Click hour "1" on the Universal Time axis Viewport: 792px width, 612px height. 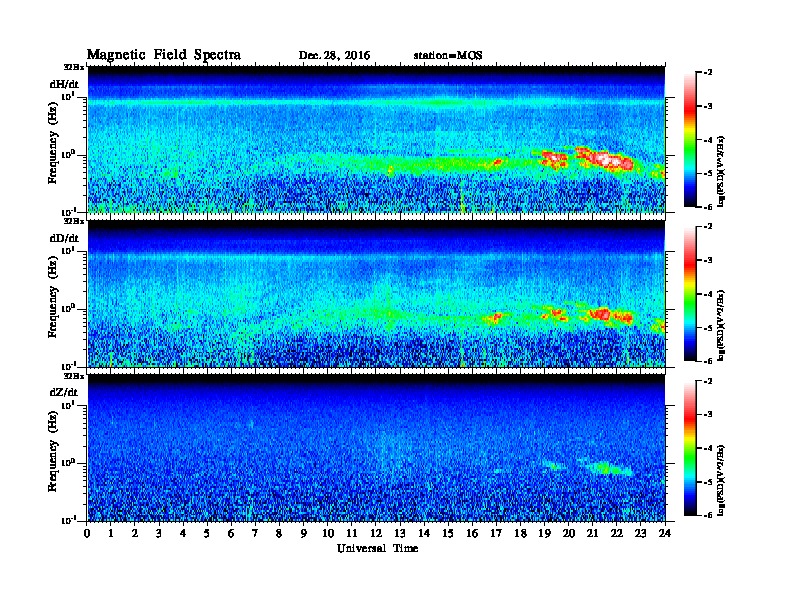(x=111, y=533)
